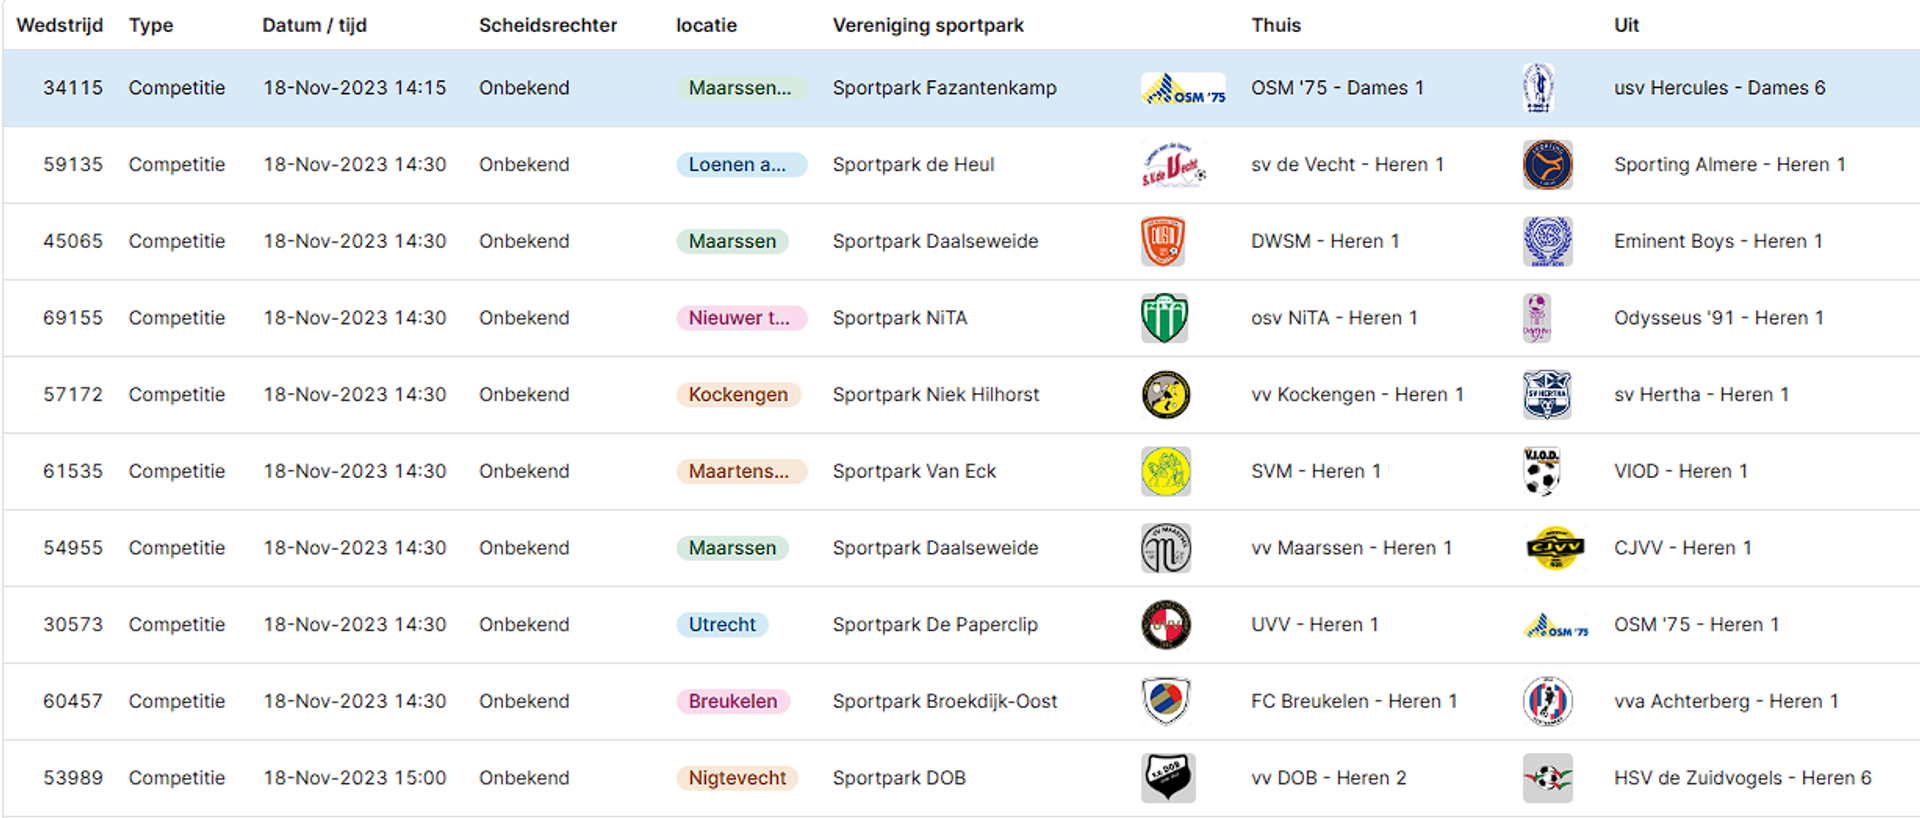Open match 34115 row
This screenshot has height=818, width=1920.
pos(960,88)
